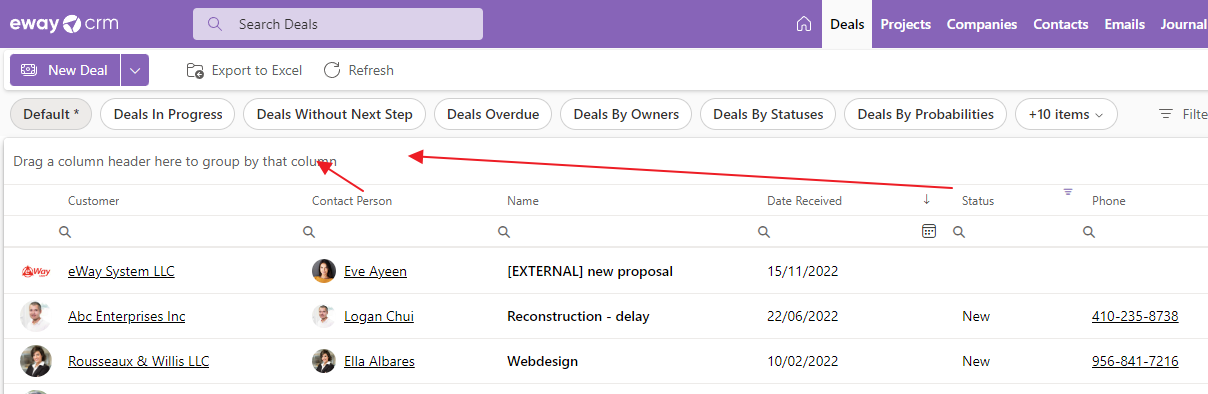Image resolution: width=1208 pixels, height=394 pixels.
Task: Open the Filter panel button
Action: tap(1182, 114)
